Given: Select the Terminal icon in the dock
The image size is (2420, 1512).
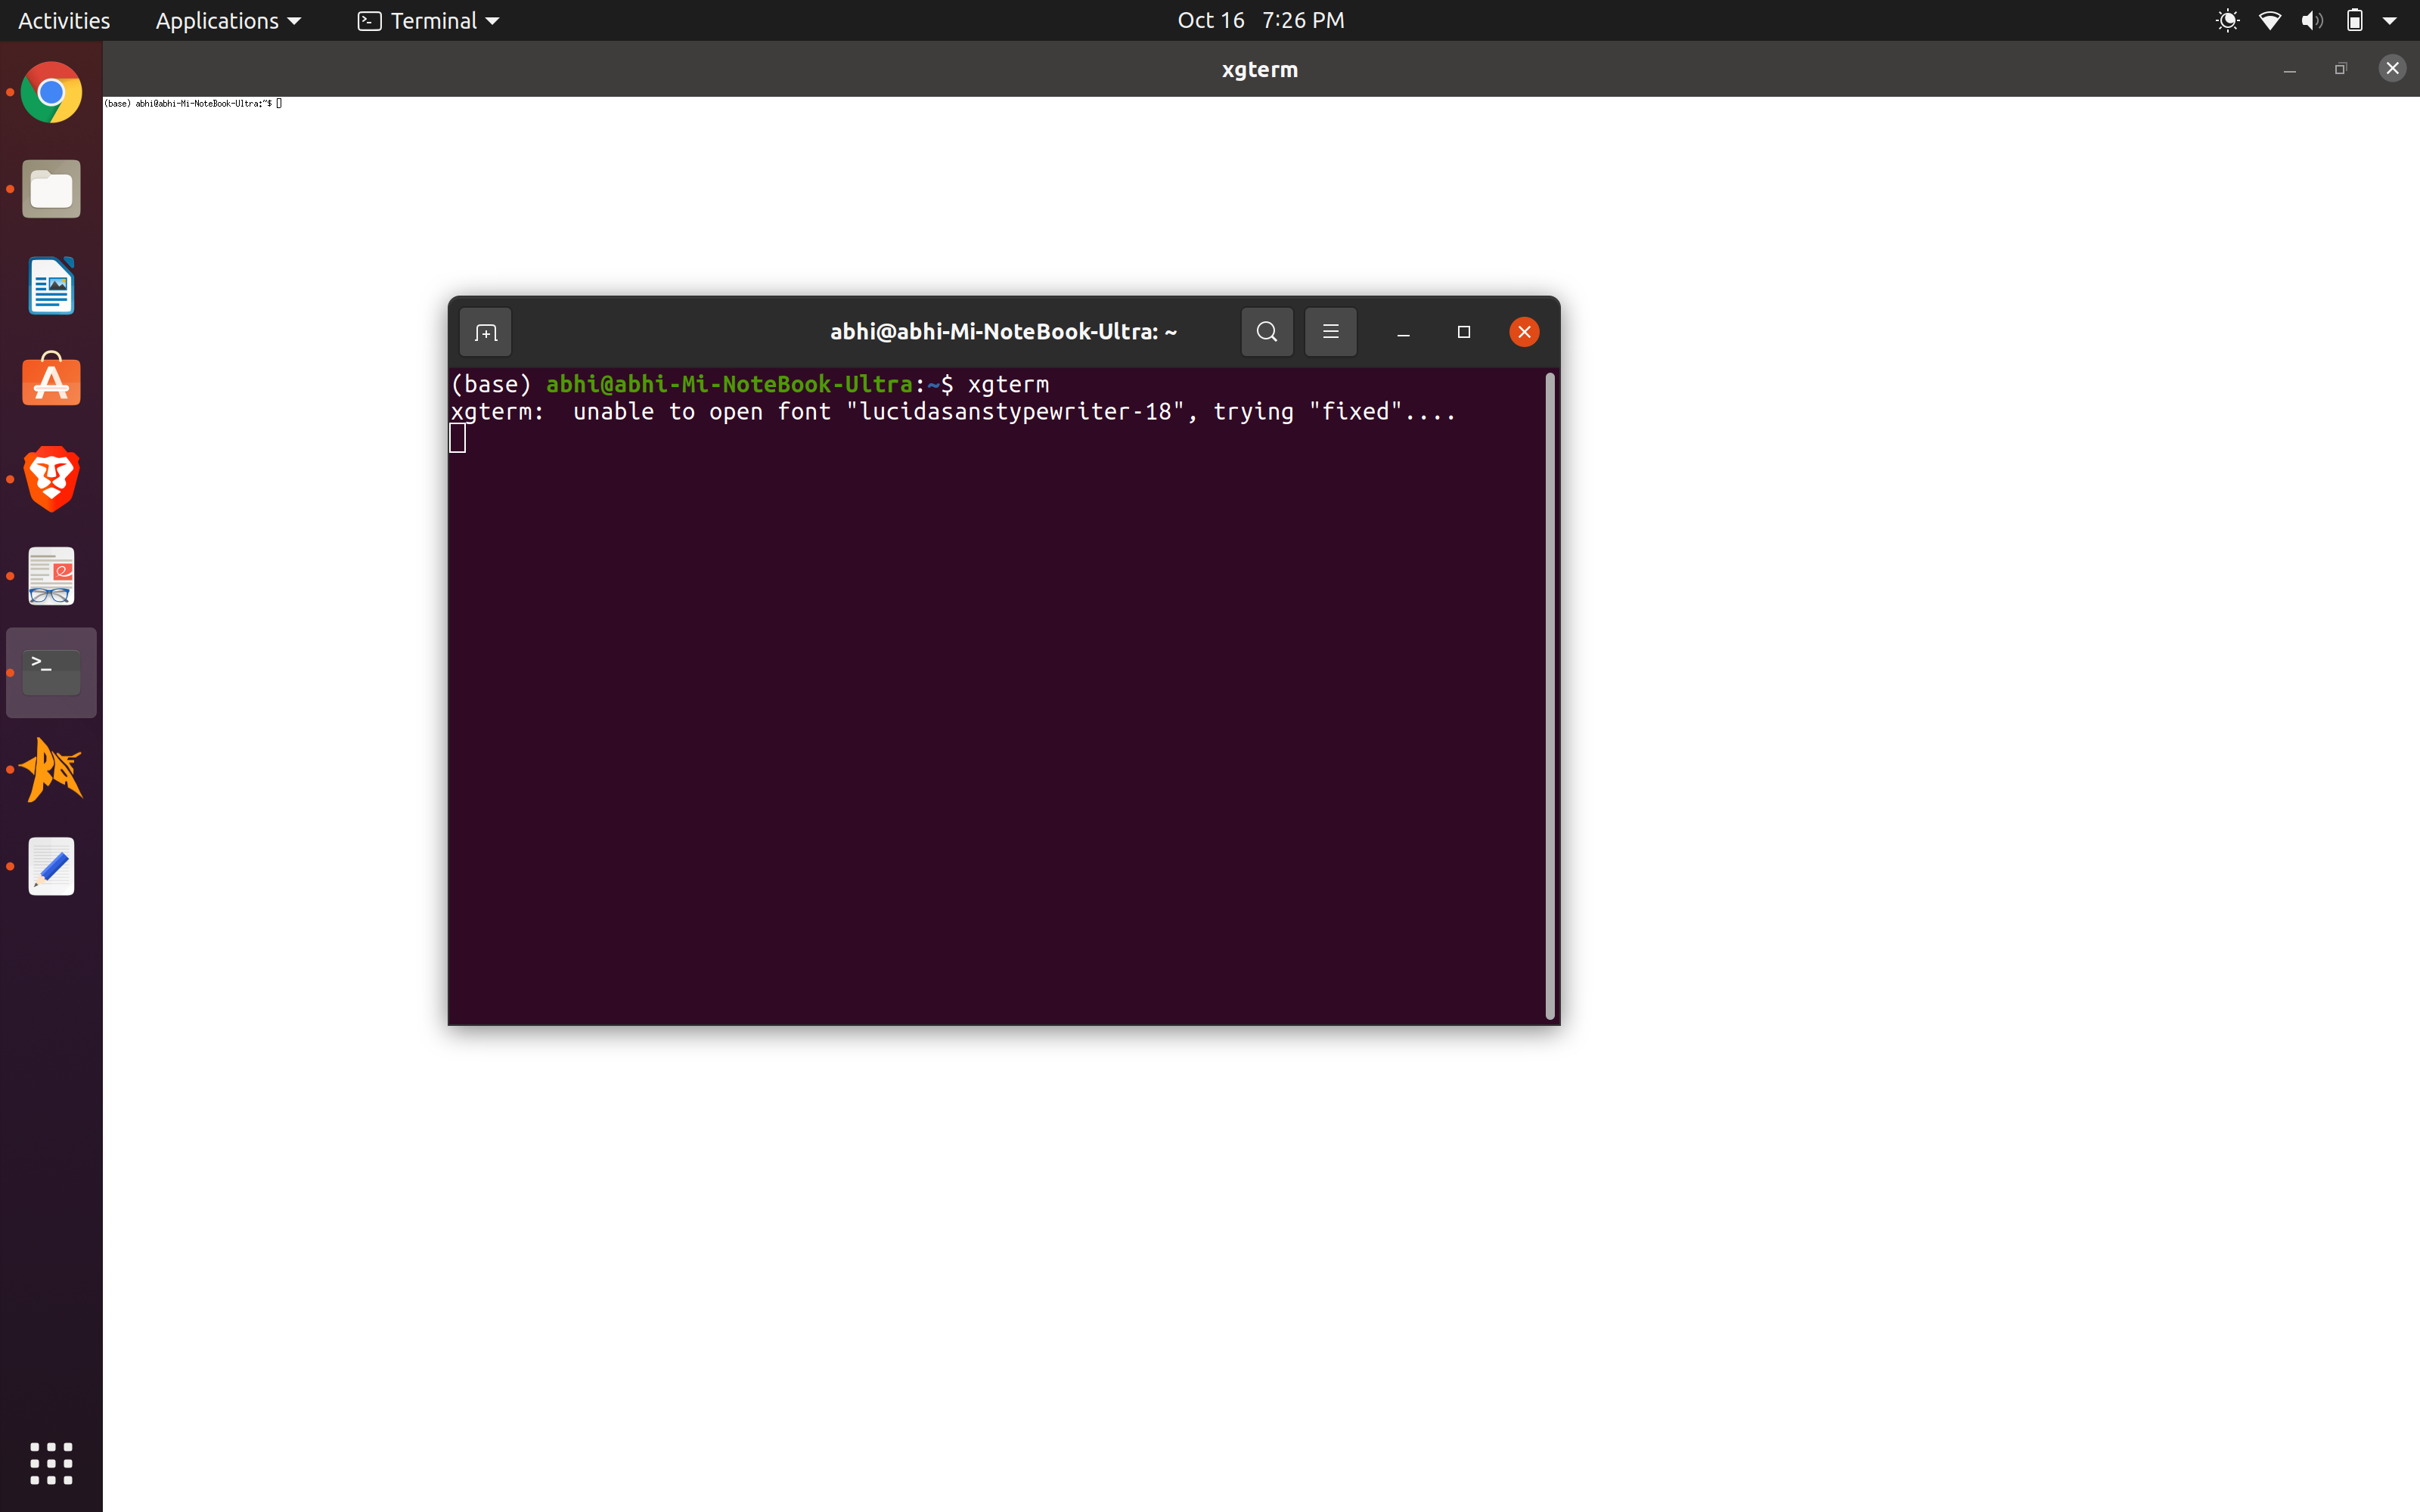Looking at the screenshot, I should [50, 671].
